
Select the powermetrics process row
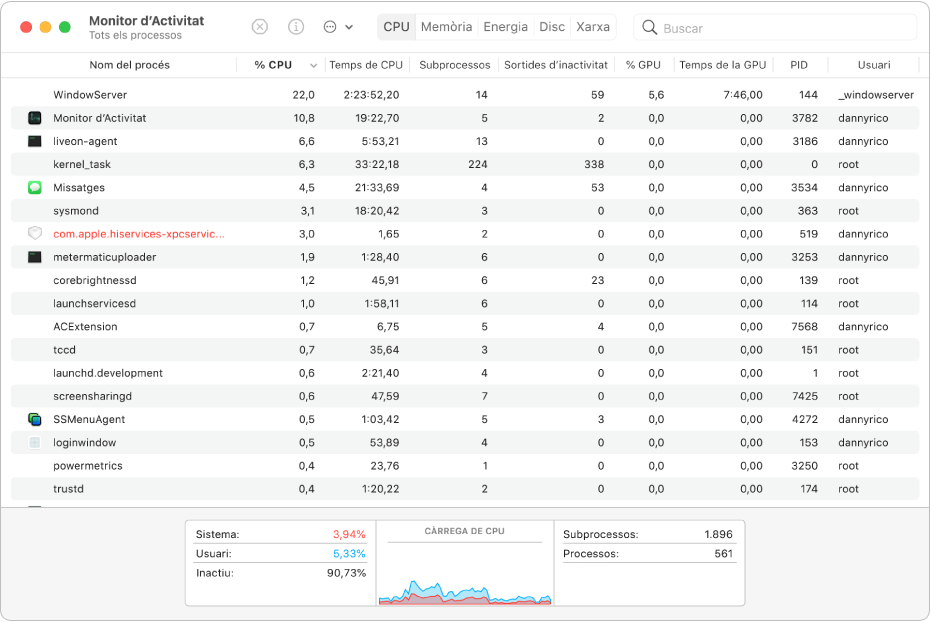[x=465, y=466]
